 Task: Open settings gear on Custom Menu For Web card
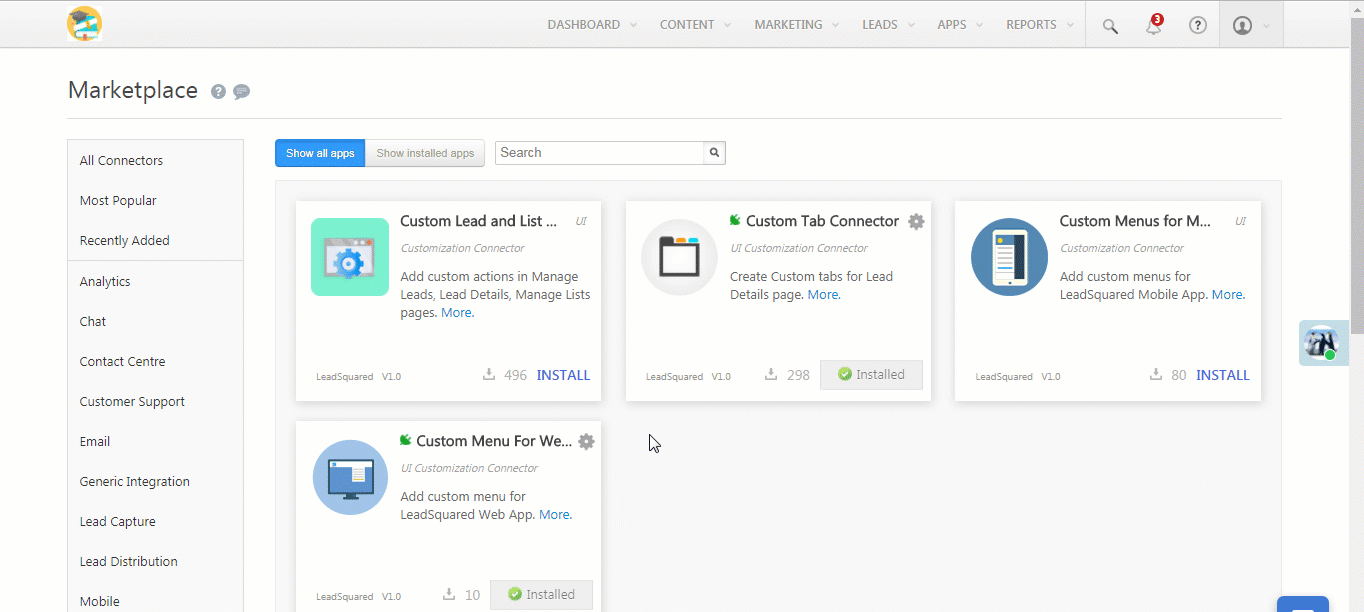(x=586, y=441)
